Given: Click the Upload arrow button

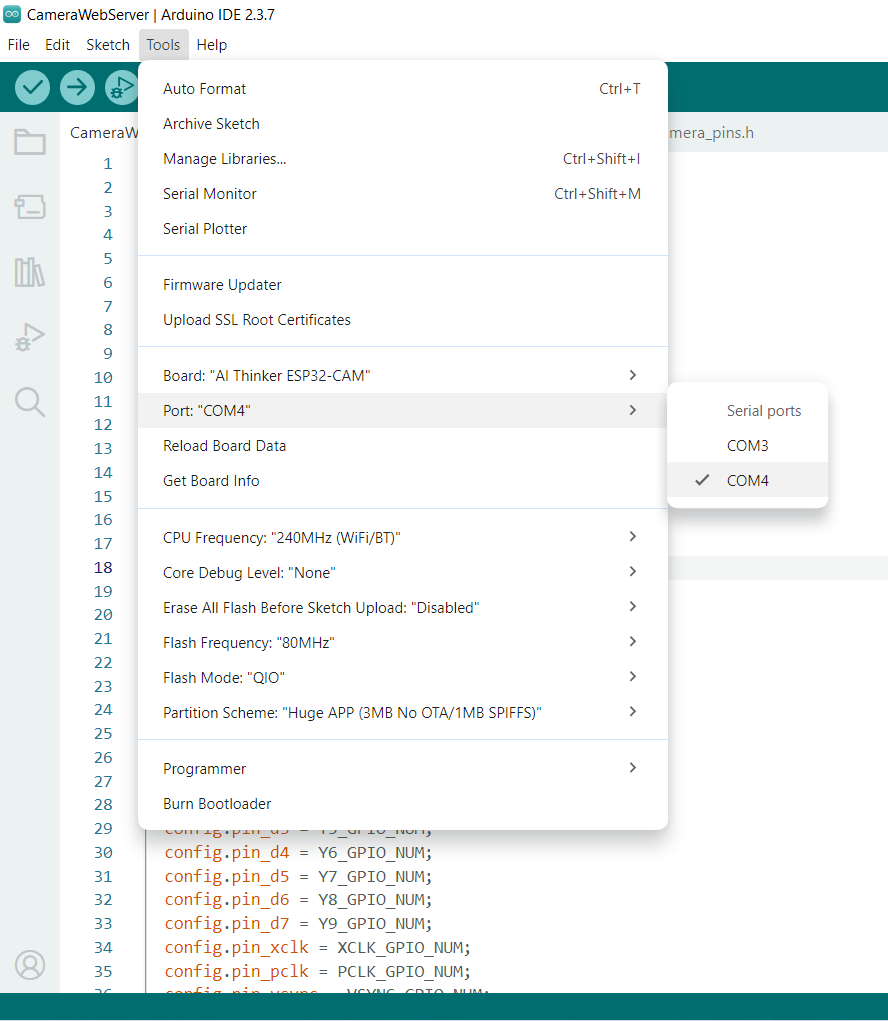Looking at the screenshot, I should [x=77, y=87].
